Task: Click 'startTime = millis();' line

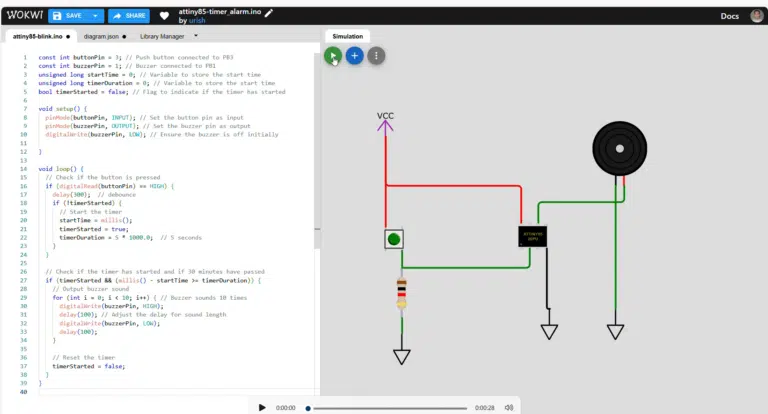Action: click(x=96, y=220)
